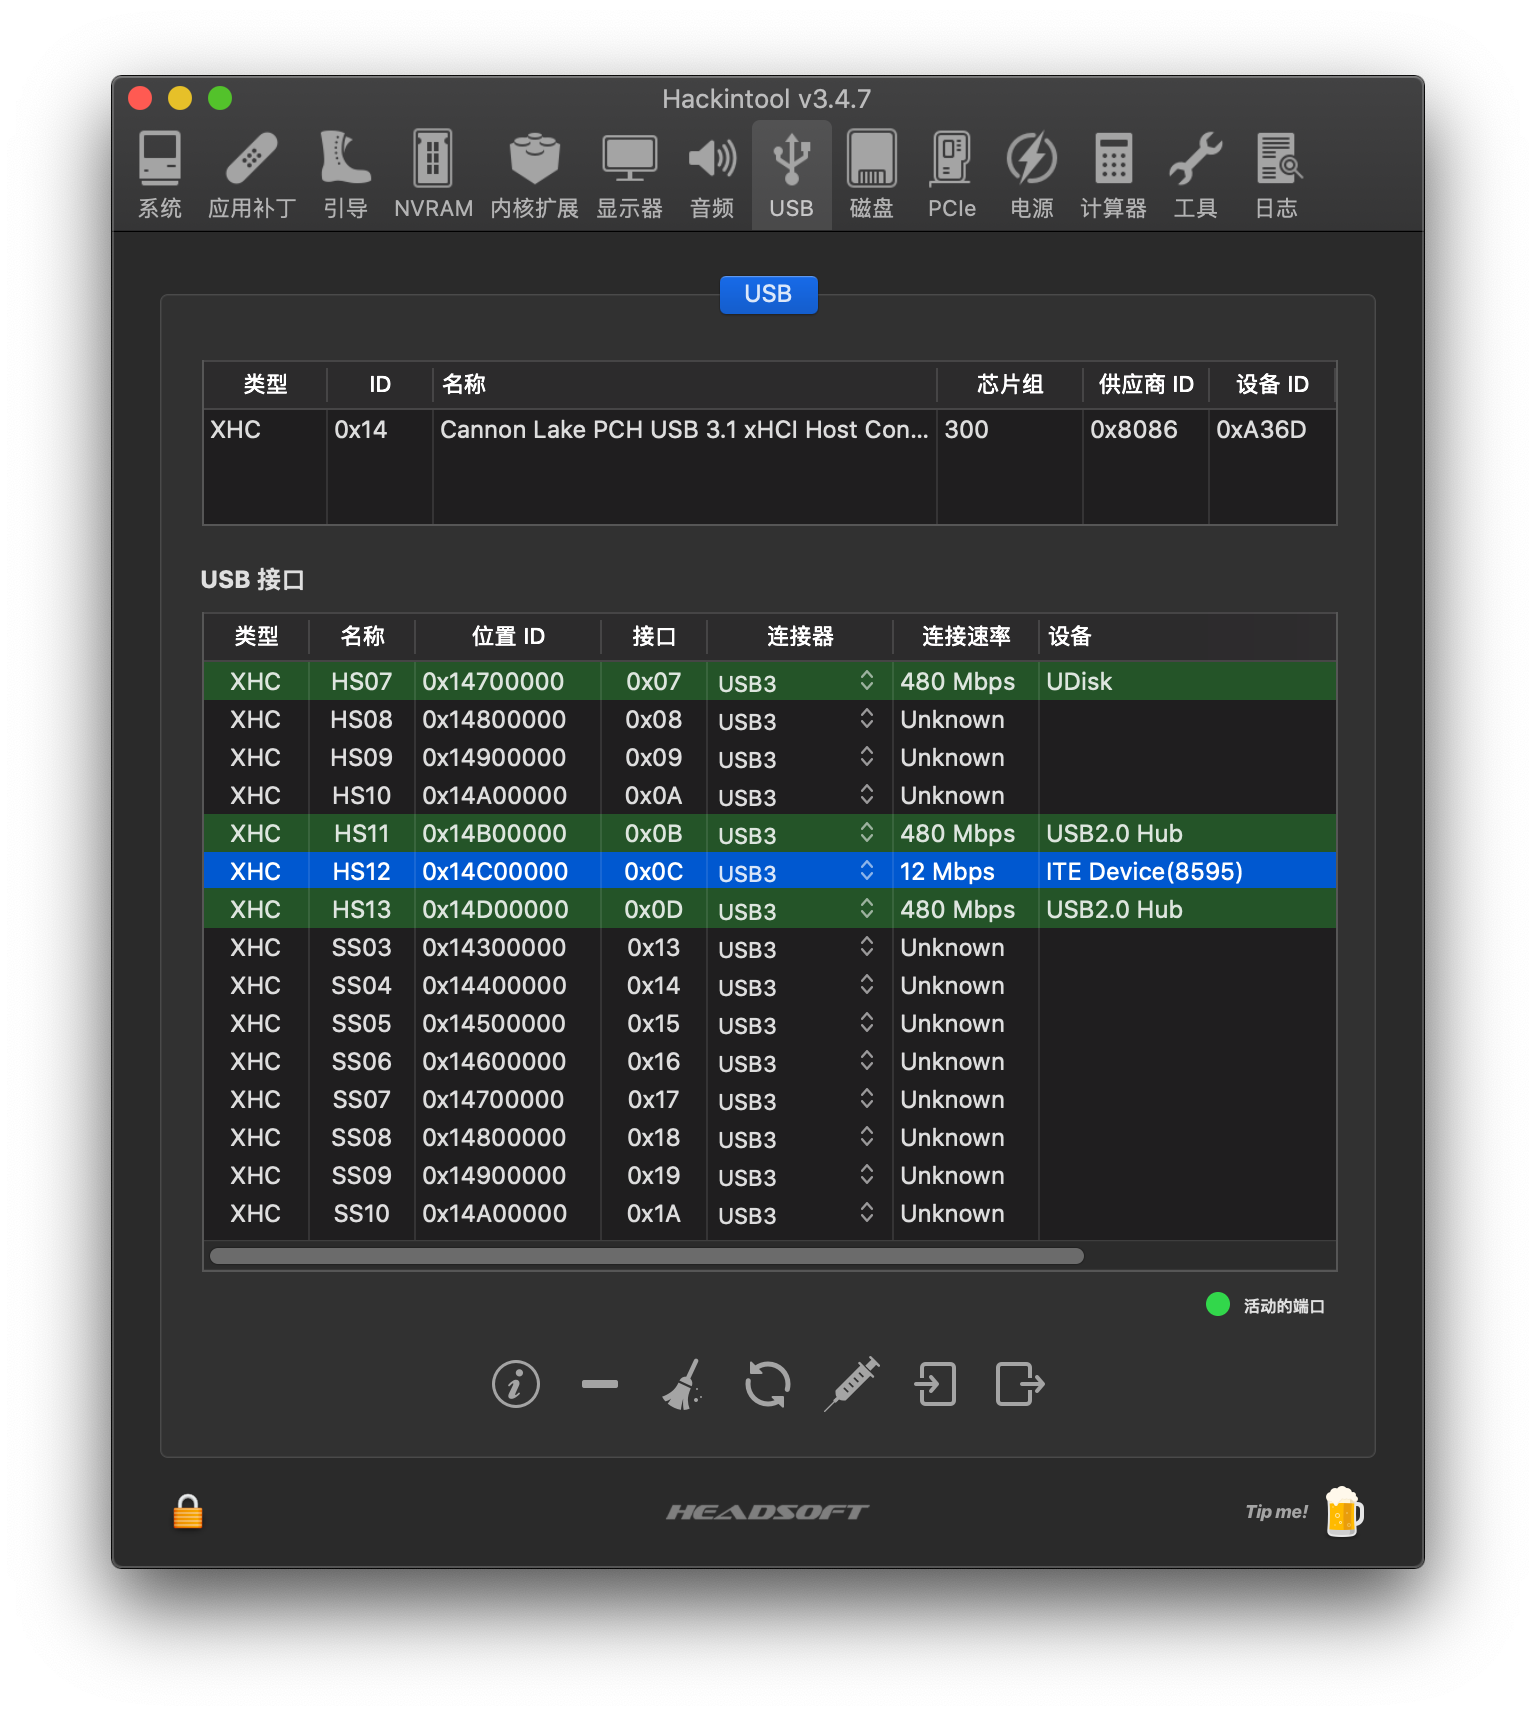The image size is (1536, 1716).
Task: Select the USB toolbar section
Action: (x=791, y=175)
